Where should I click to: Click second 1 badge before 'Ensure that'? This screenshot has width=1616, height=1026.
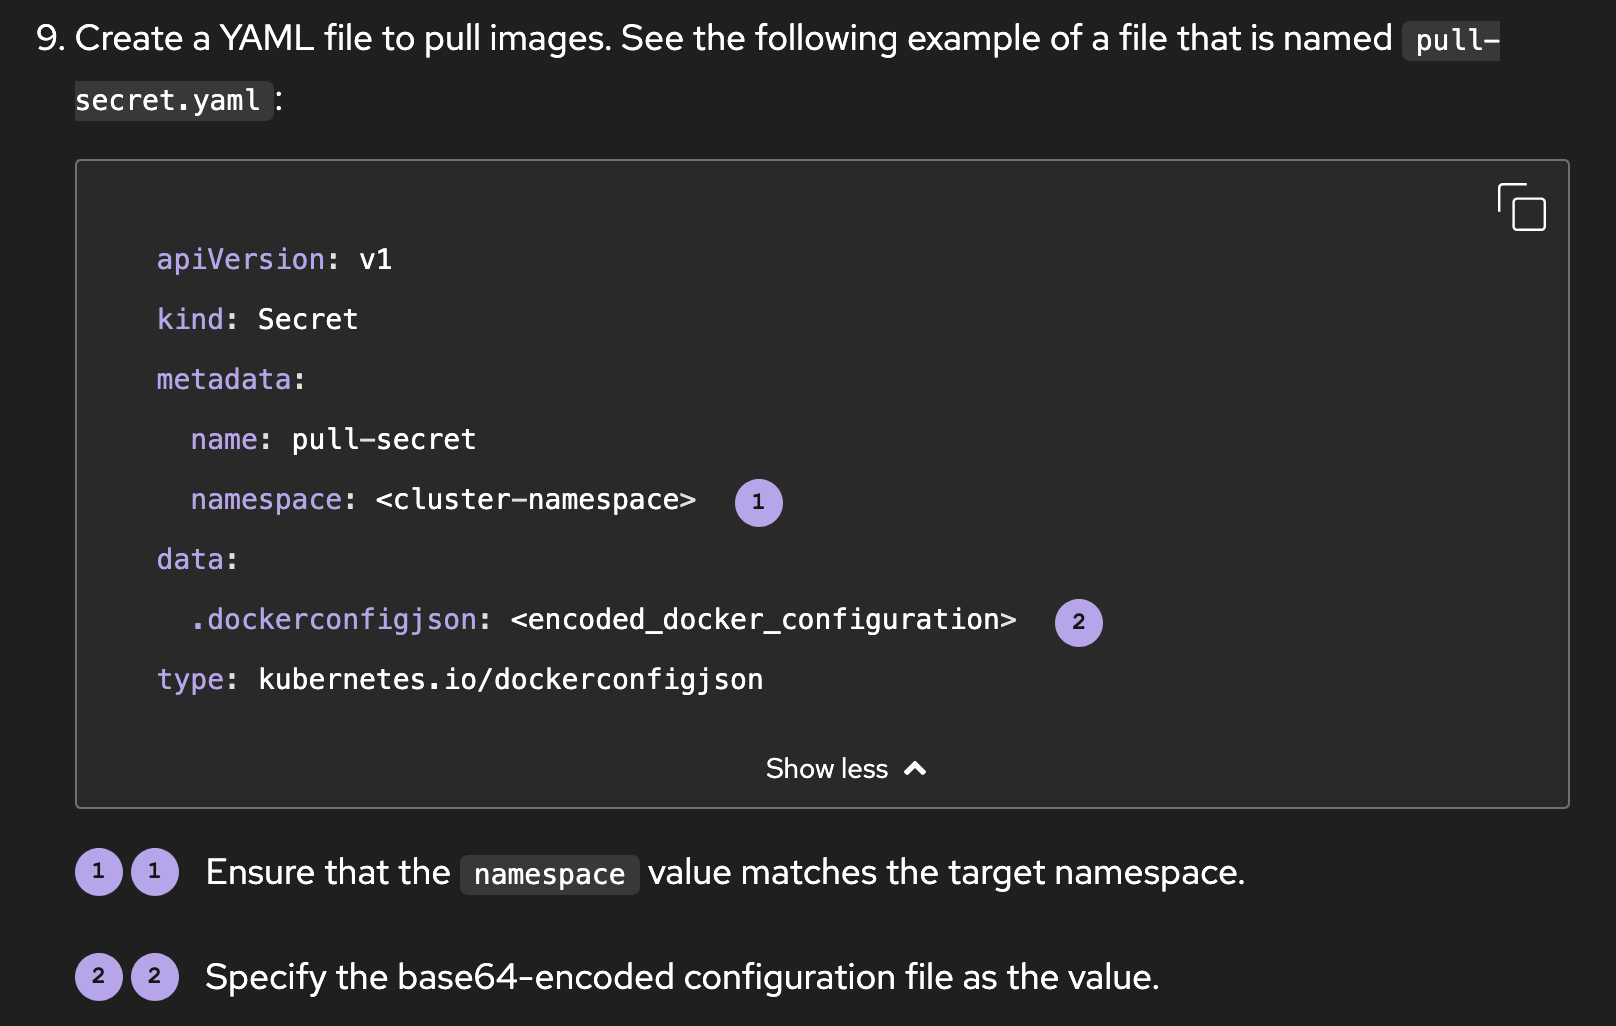click(154, 871)
